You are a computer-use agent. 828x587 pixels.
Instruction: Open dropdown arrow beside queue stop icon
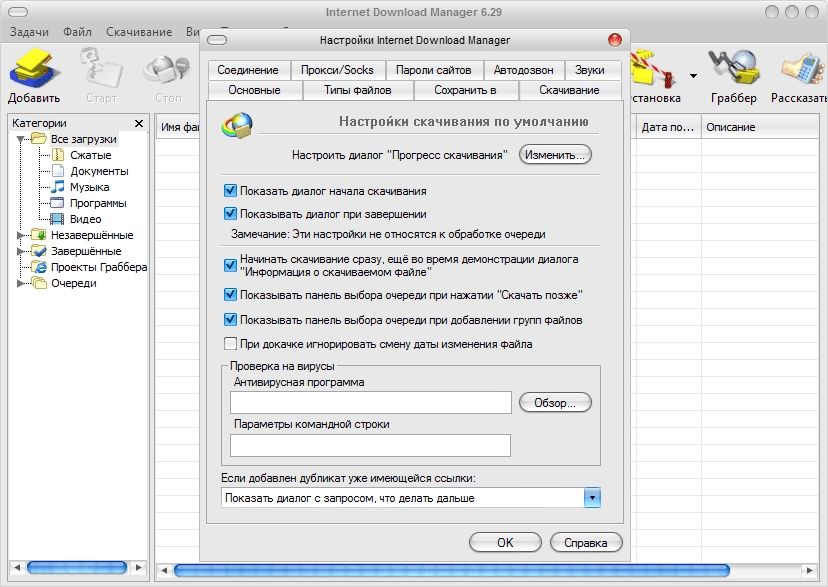click(x=693, y=76)
